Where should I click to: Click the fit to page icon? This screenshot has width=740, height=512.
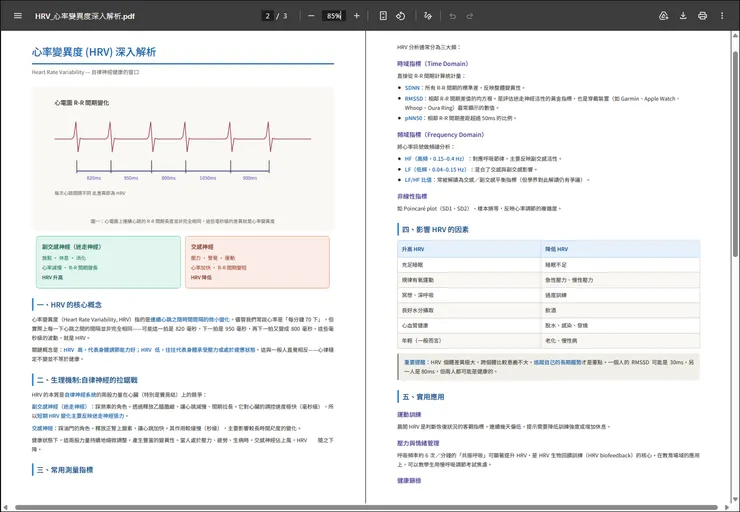[x=383, y=16]
